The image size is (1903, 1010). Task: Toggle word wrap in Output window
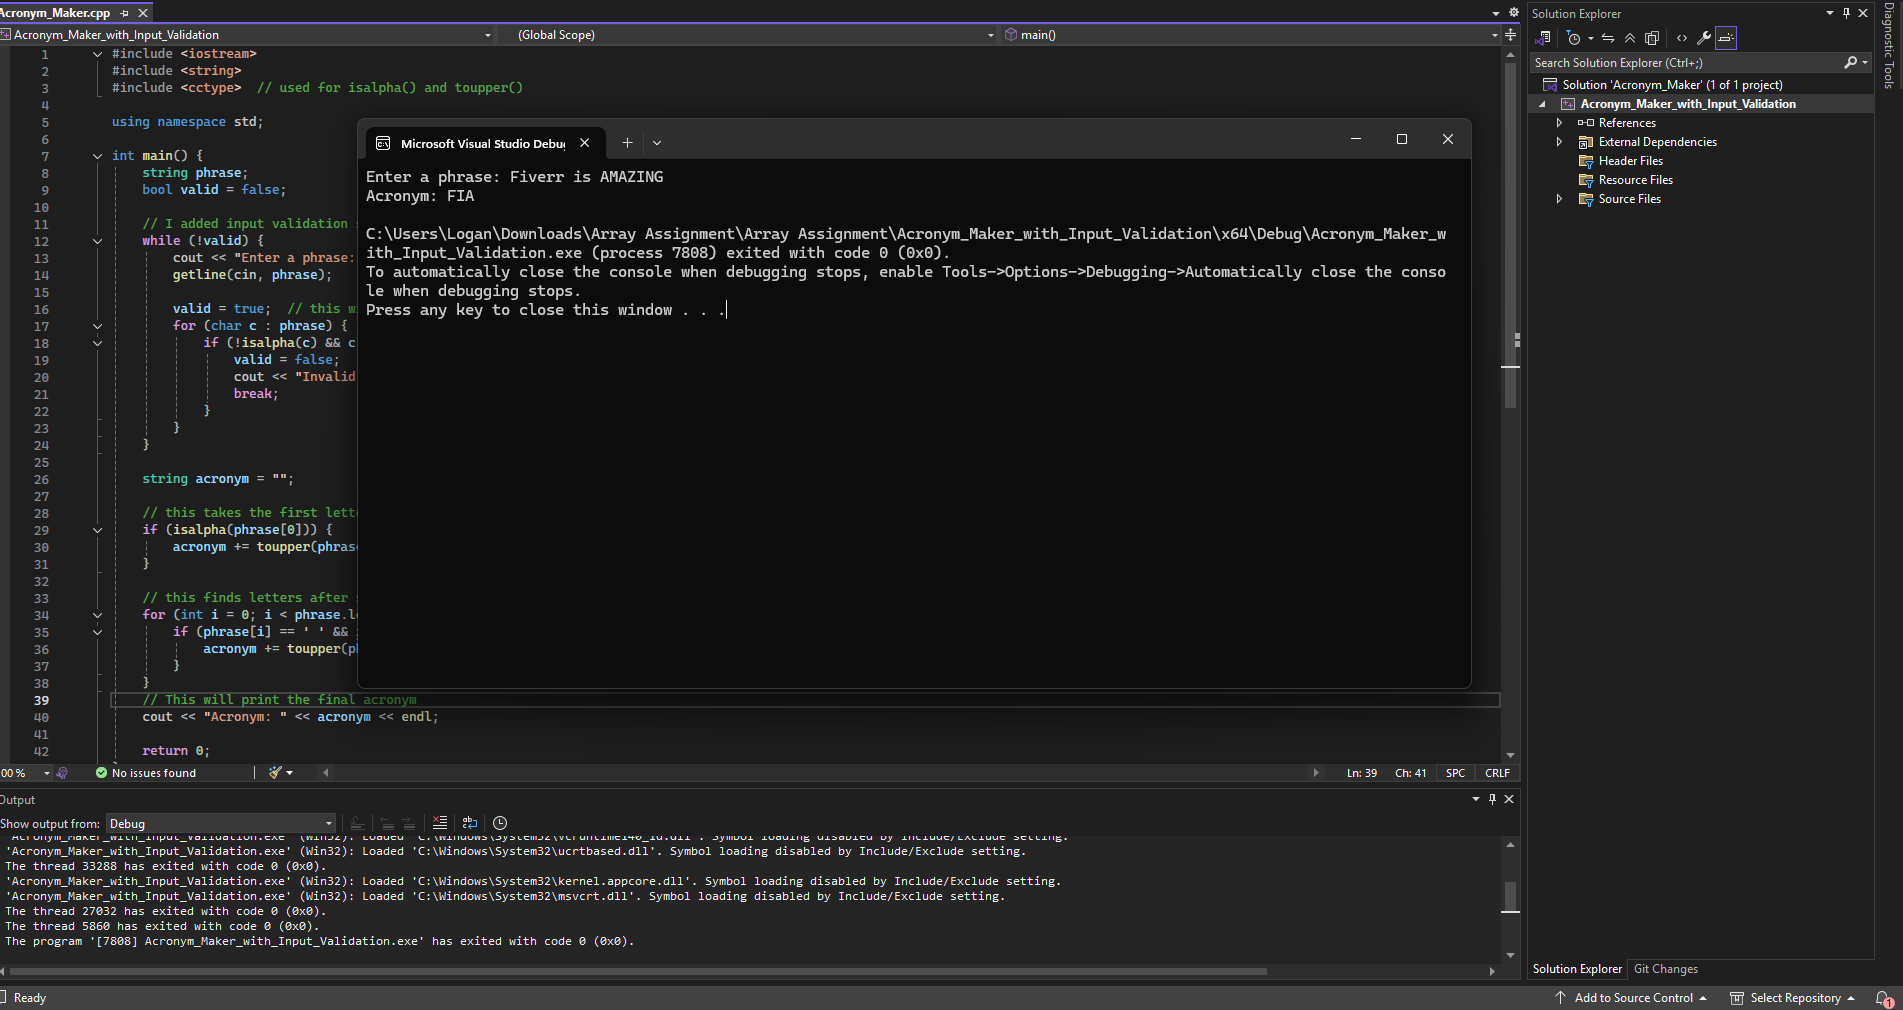click(x=470, y=823)
